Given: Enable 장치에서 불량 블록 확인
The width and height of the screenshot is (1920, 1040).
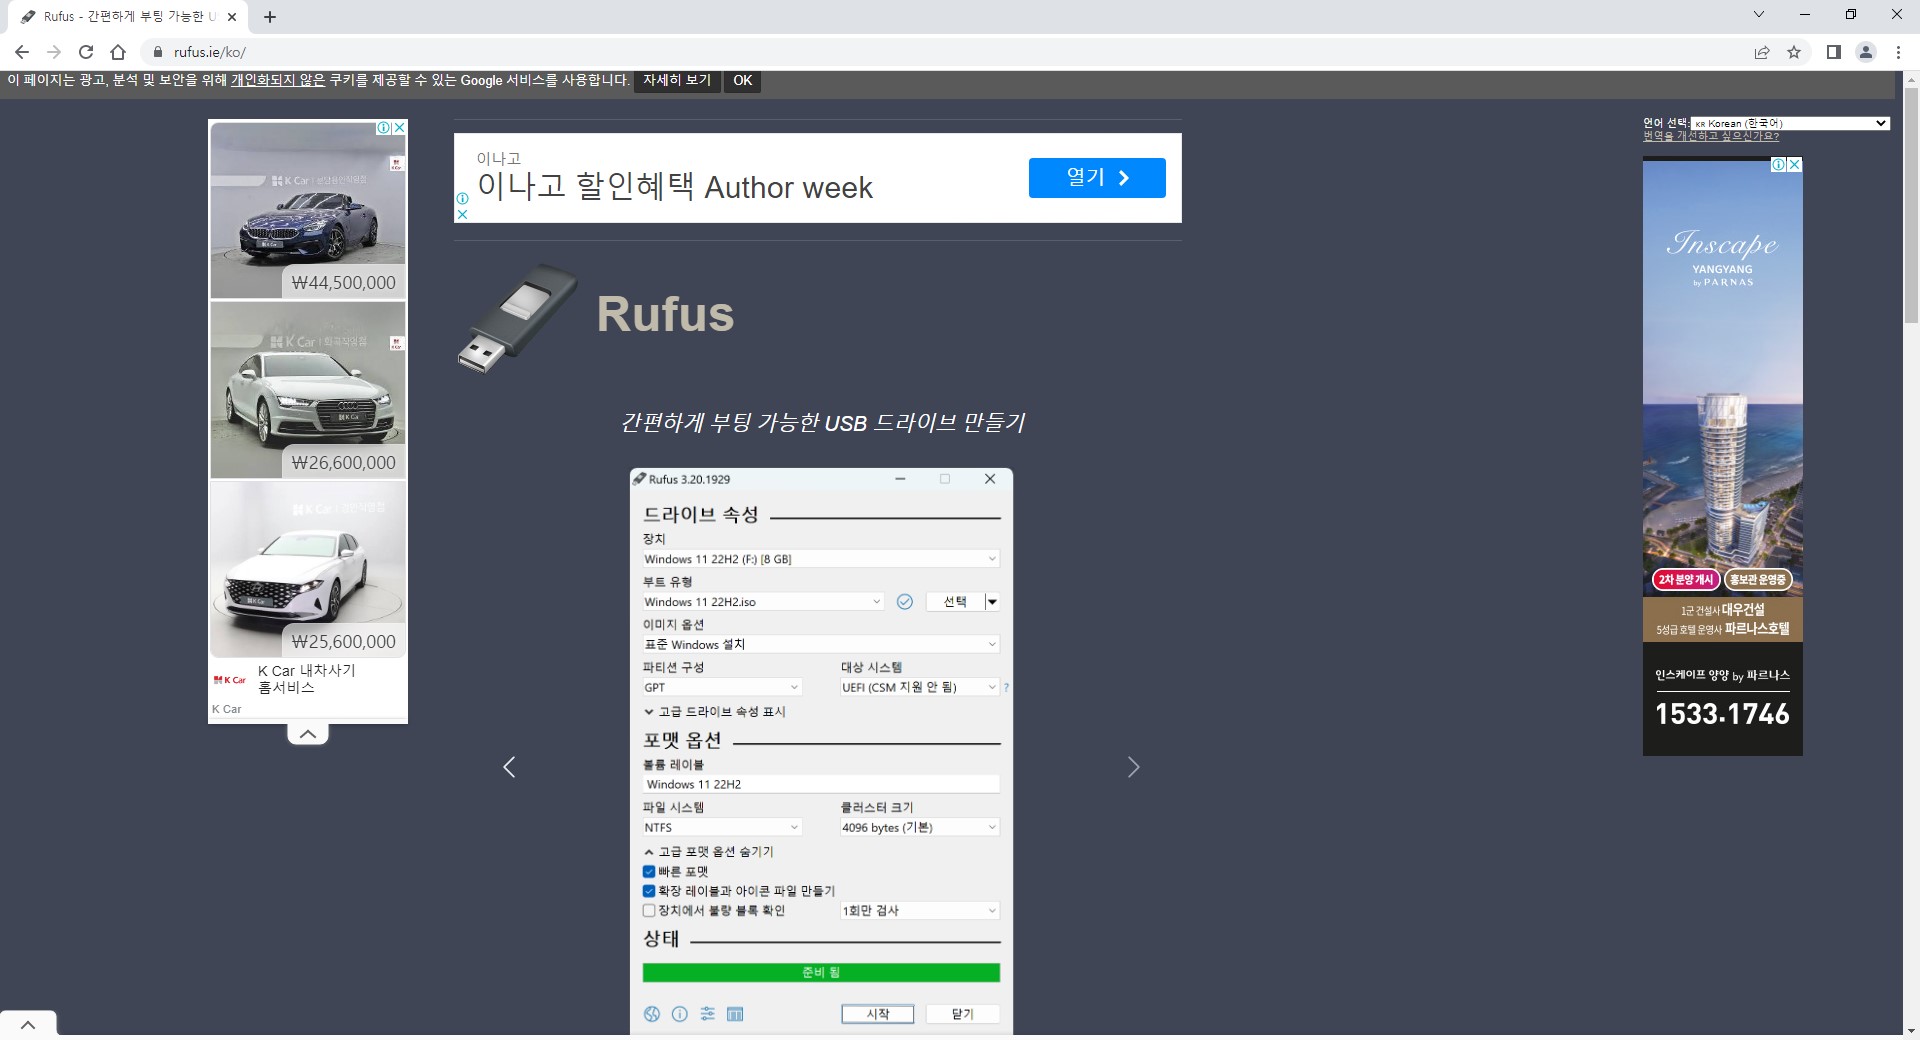Looking at the screenshot, I should [x=650, y=911].
